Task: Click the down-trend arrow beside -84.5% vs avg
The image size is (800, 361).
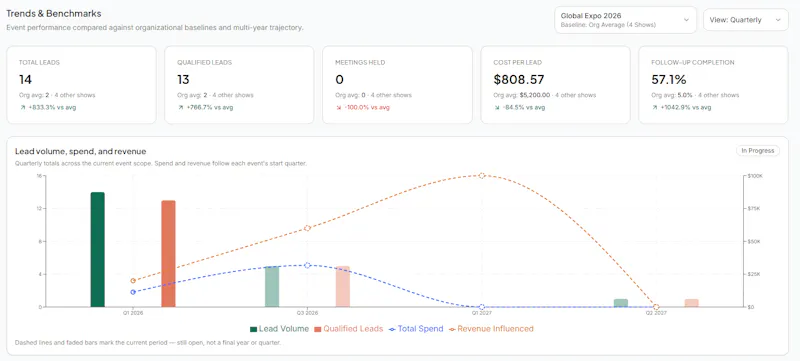Action: coord(496,108)
